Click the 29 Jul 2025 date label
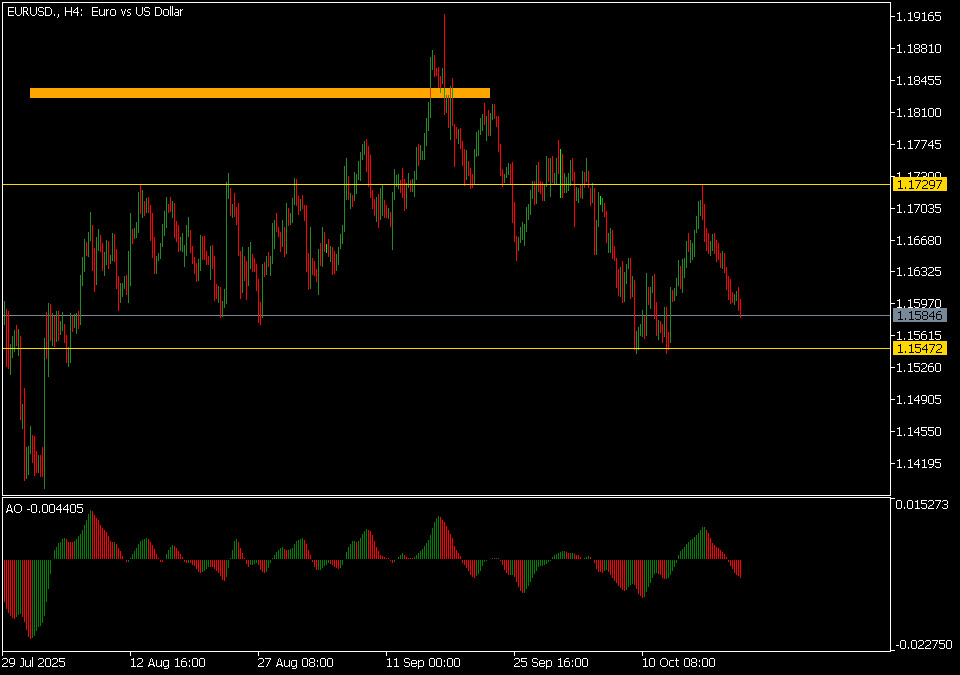The image size is (960, 675). click(35, 662)
